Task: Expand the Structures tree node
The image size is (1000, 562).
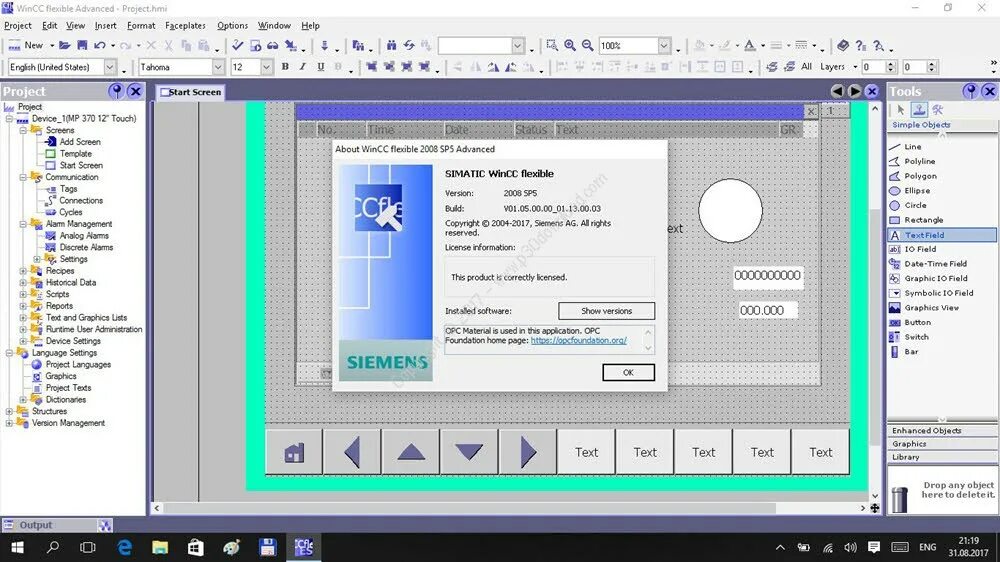Action: (x=10, y=411)
